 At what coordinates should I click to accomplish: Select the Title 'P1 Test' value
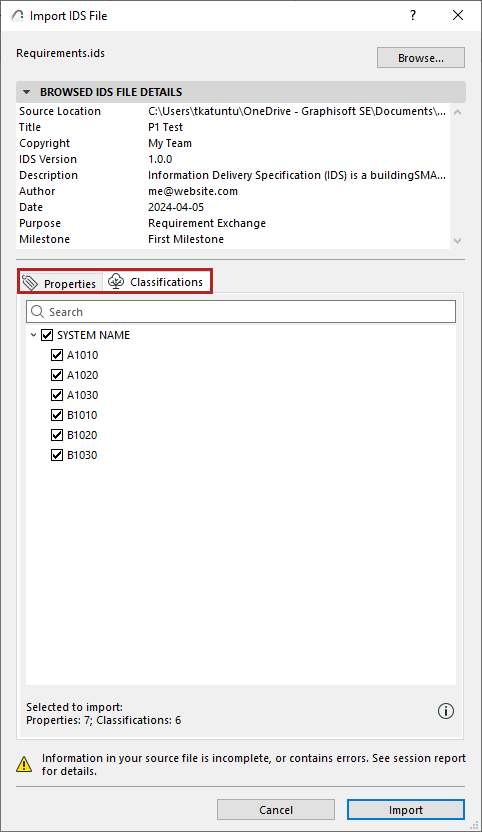coord(165,127)
